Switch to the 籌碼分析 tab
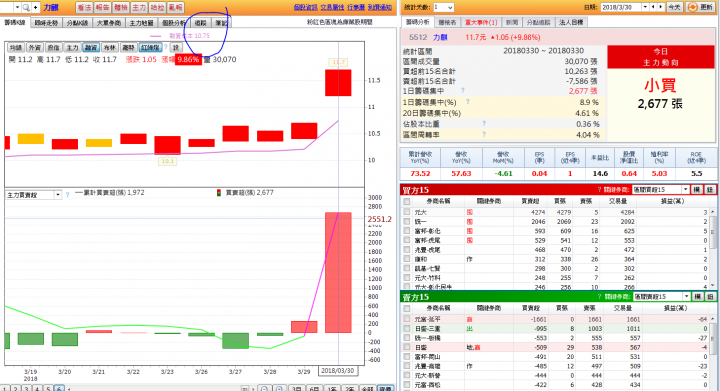Viewport: 720px width, 391px height. (x=417, y=22)
